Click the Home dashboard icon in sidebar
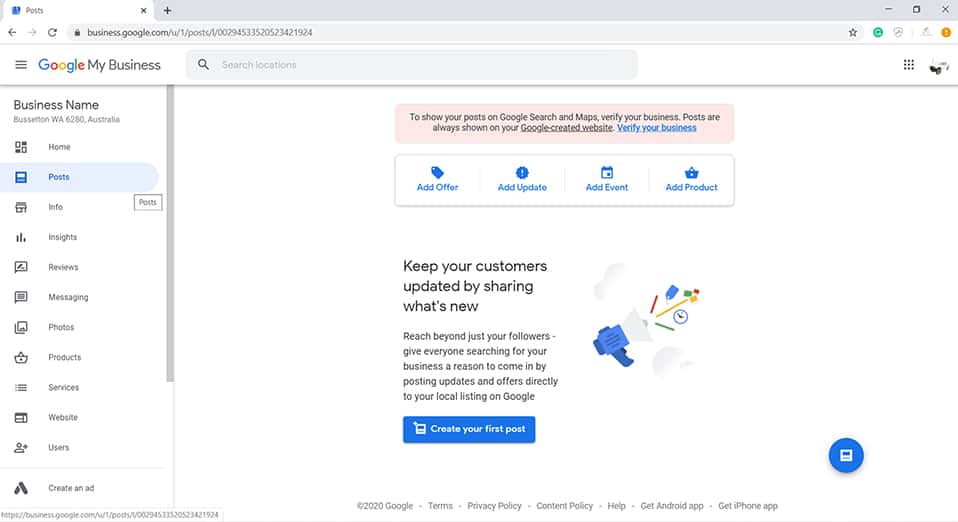 pos(21,147)
